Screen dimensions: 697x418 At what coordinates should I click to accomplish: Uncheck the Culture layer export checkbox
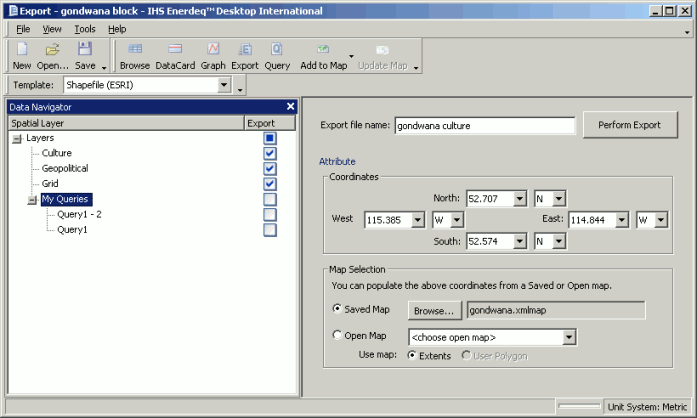pos(270,153)
